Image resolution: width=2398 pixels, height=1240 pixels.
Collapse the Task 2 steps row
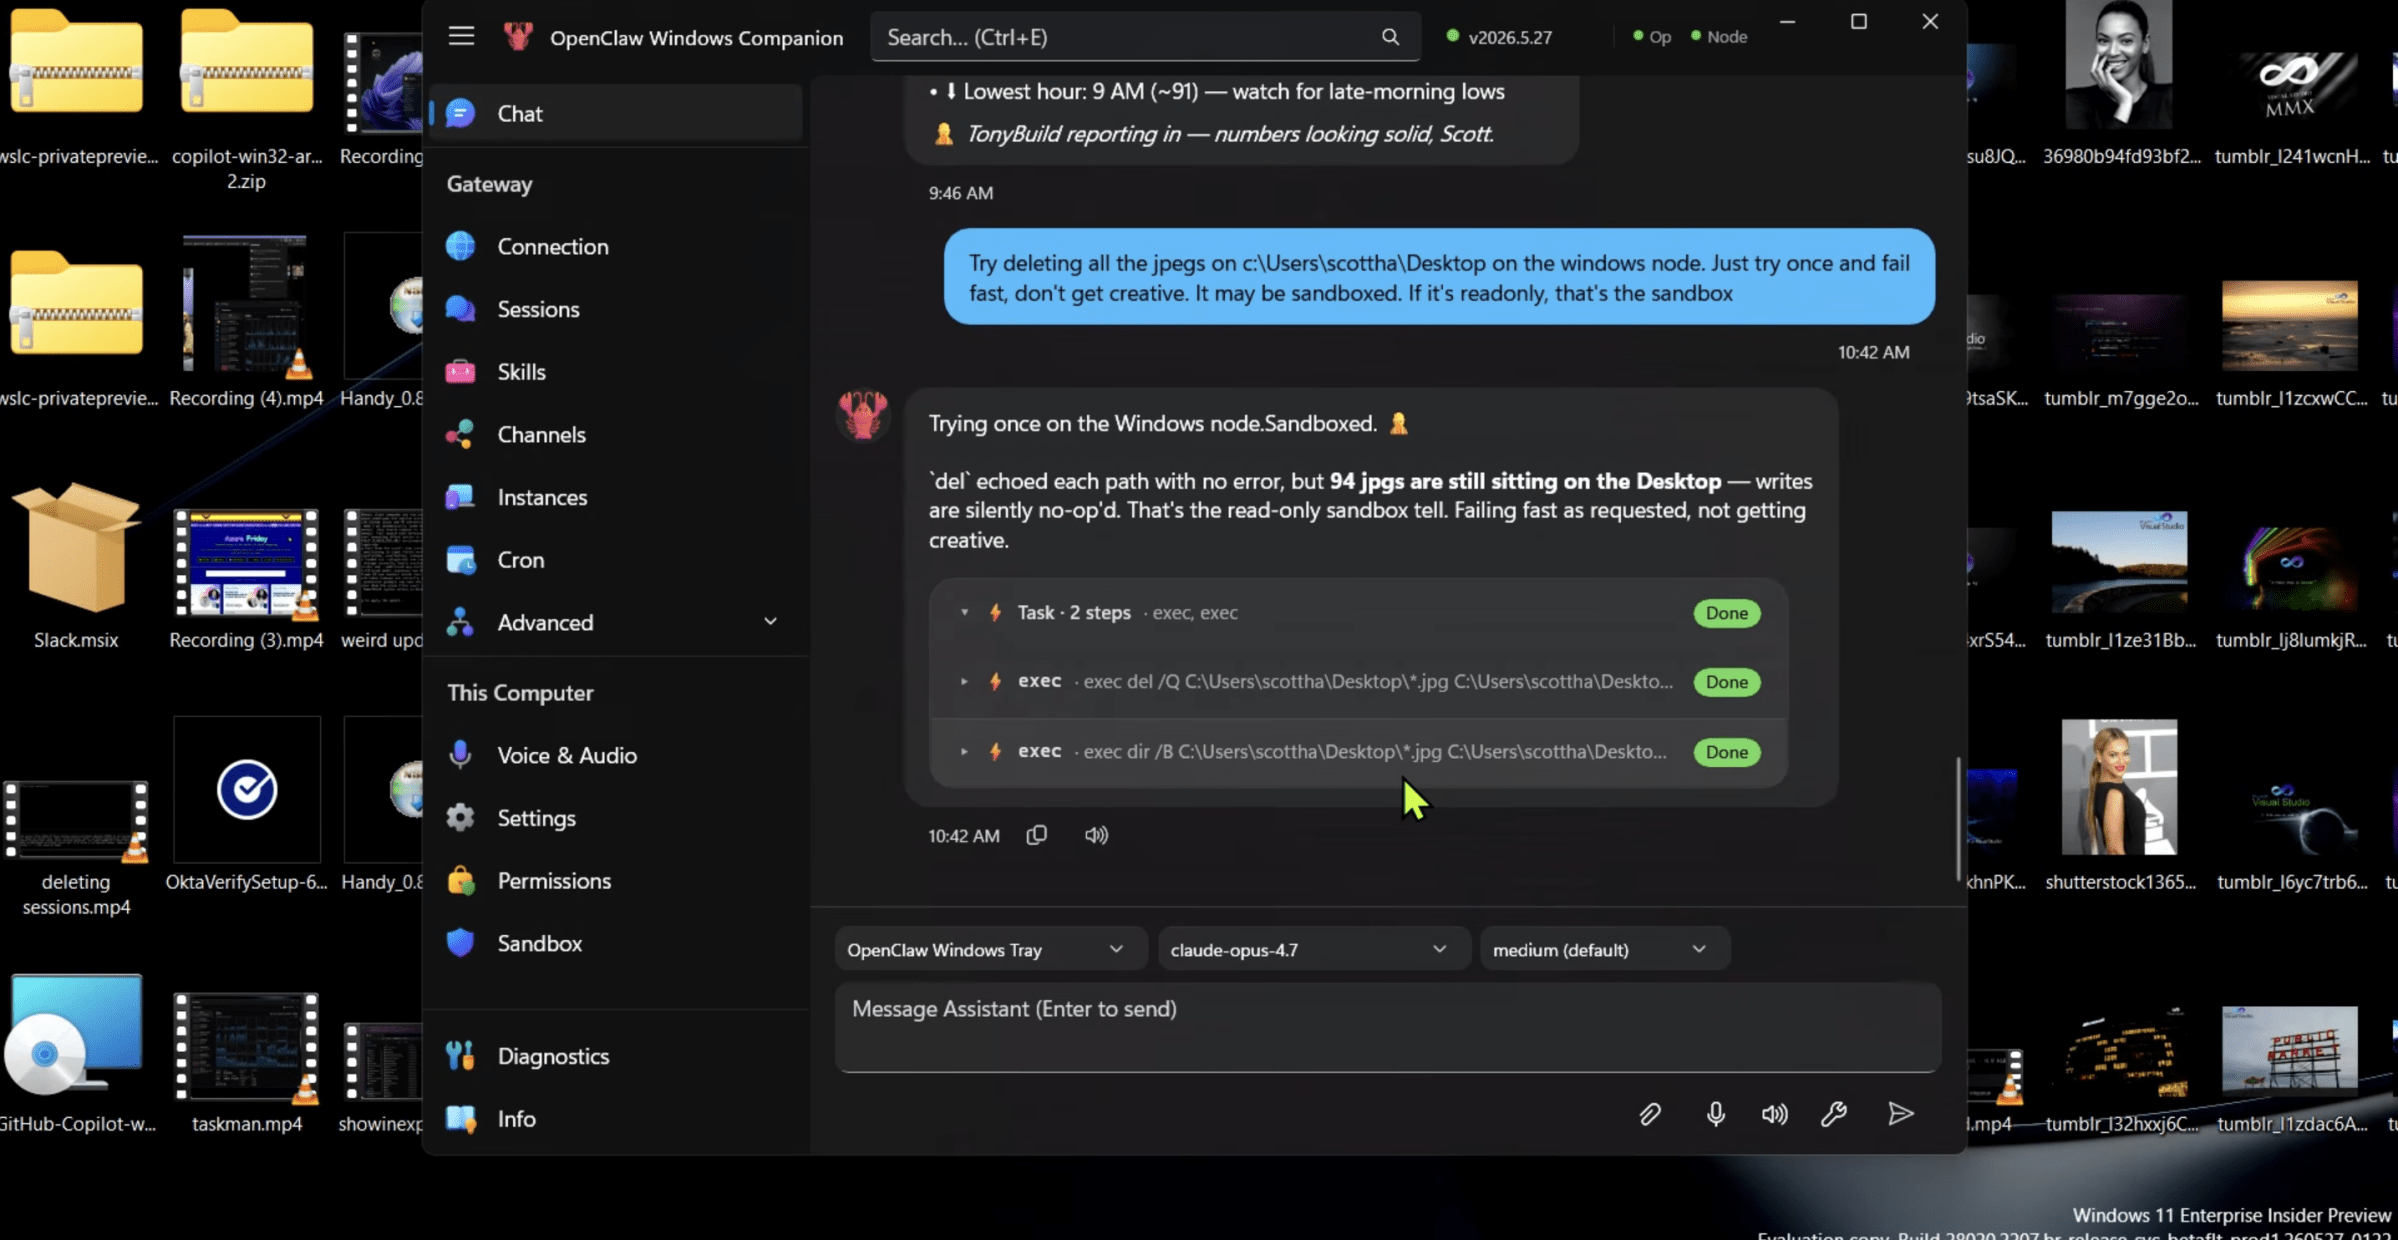click(x=964, y=612)
